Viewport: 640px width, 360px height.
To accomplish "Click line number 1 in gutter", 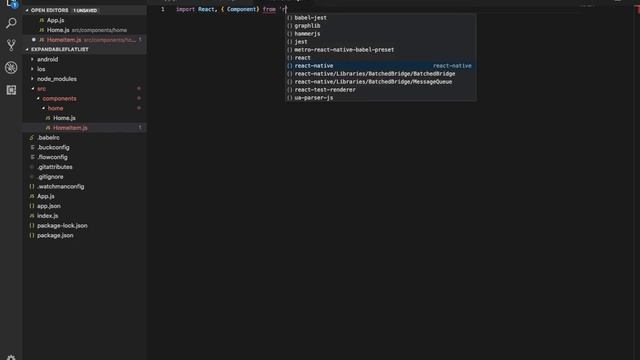I will pyautogui.click(x=162, y=9).
